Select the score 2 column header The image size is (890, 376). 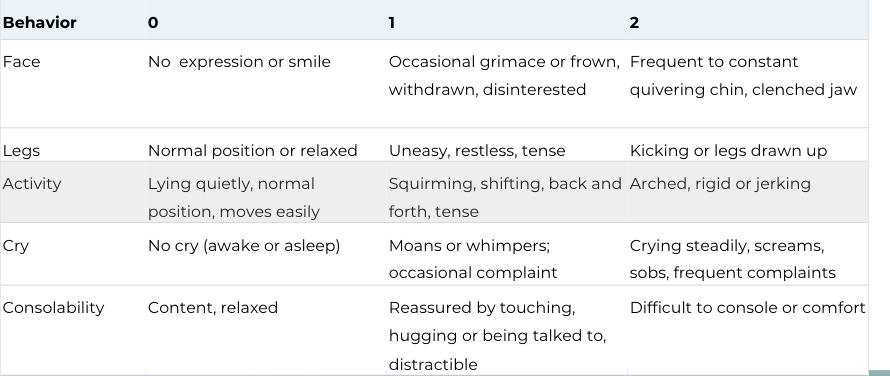pyautogui.click(x=634, y=23)
